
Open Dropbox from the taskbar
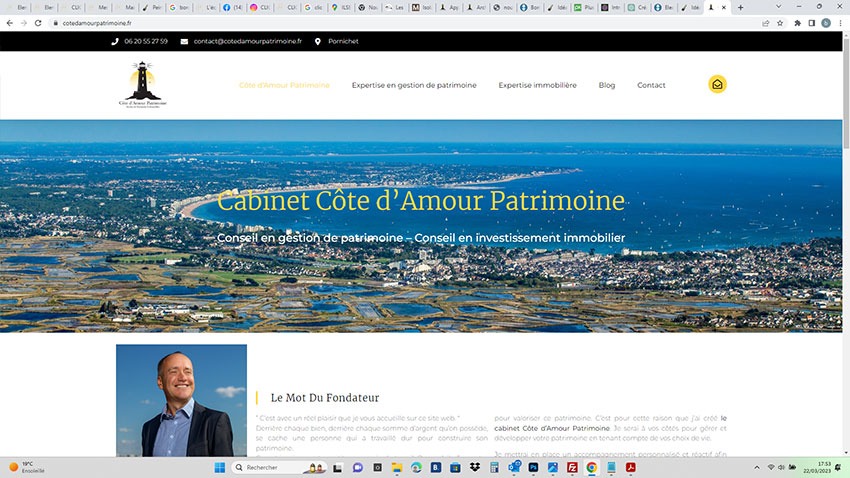click(x=475, y=468)
